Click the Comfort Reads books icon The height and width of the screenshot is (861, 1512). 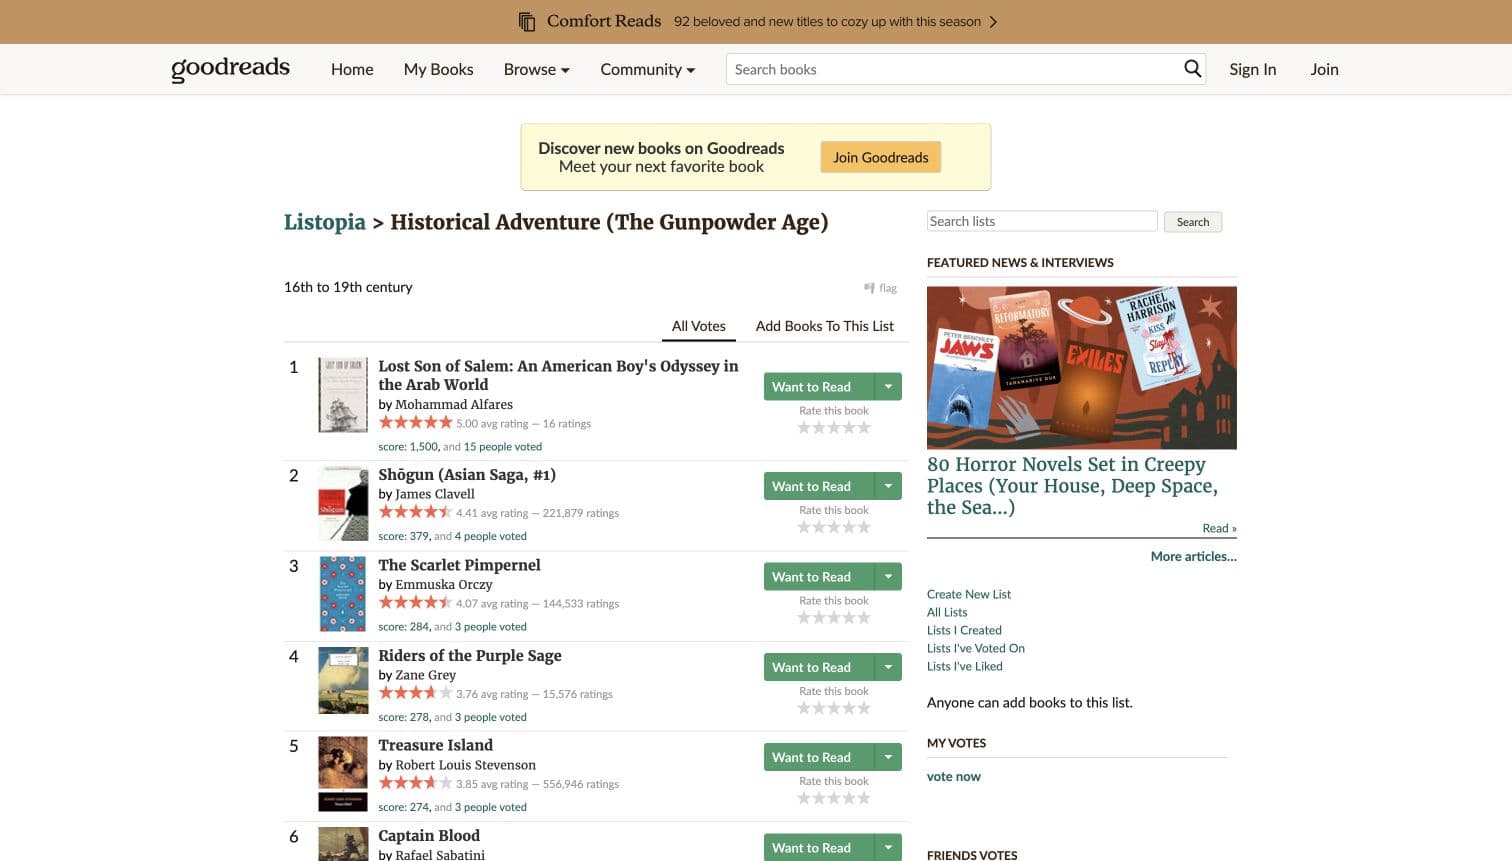(x=527, y=21)
